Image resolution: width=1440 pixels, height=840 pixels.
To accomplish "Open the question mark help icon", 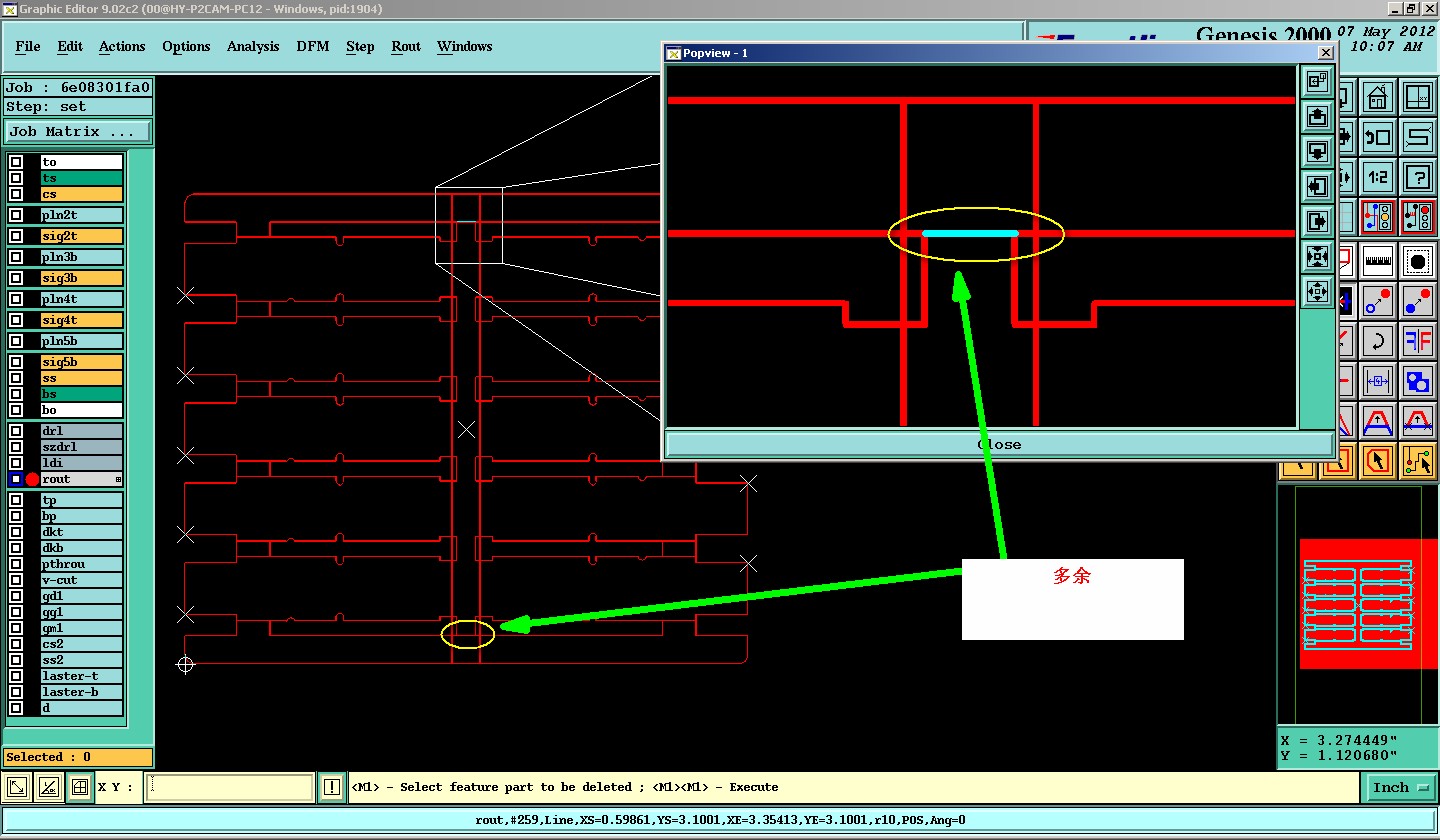I will tap(1417, 177).
